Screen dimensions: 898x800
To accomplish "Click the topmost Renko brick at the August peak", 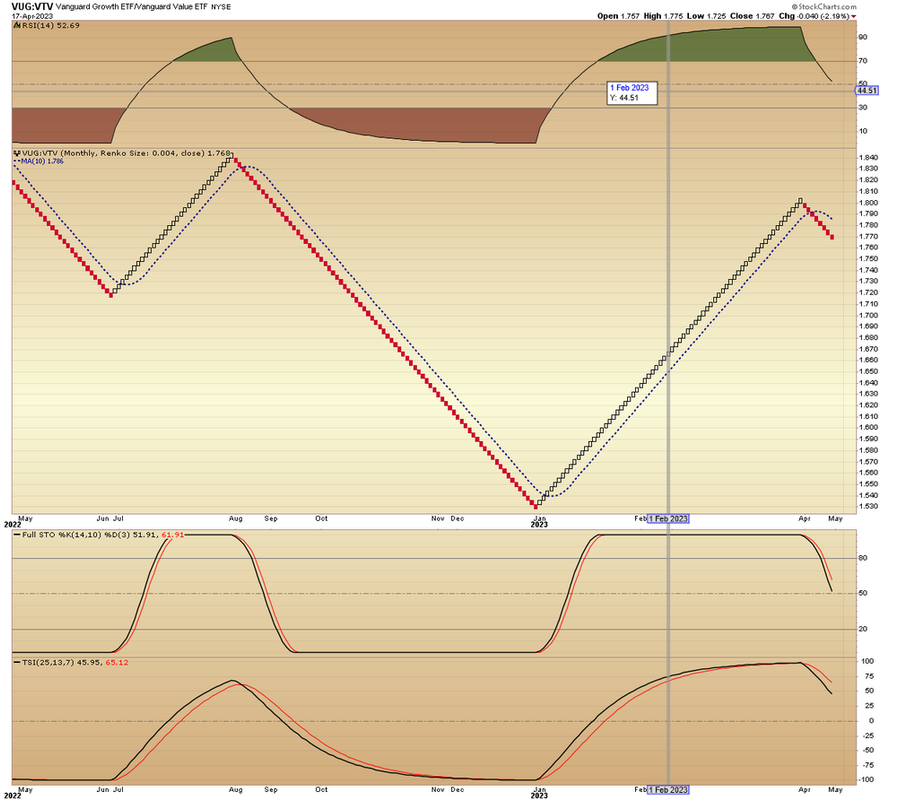I will [x=231, y=157].
